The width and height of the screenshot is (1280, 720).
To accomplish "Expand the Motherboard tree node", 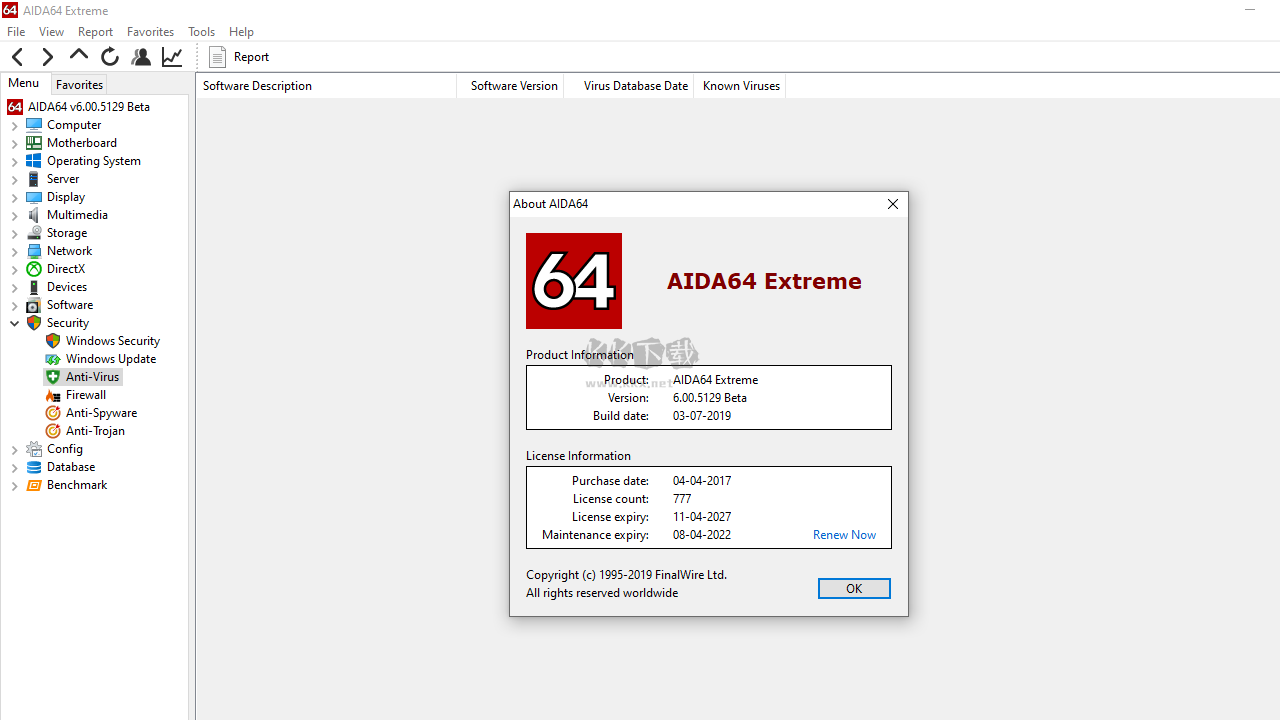I will (x=15, y=144).
